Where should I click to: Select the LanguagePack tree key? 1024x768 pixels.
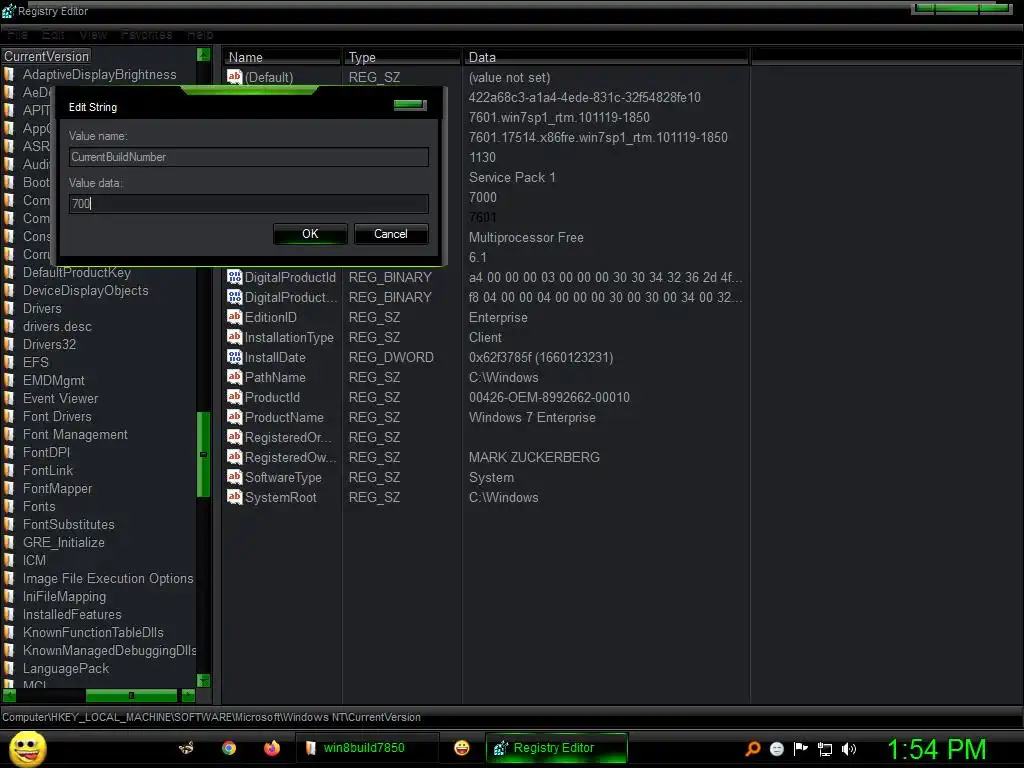point(66,669)
